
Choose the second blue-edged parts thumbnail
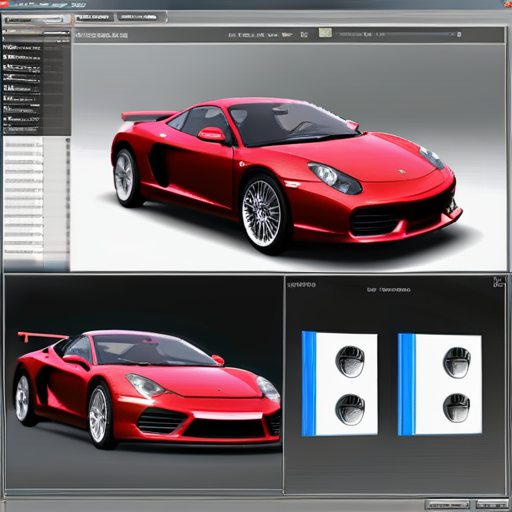(440, 384)
